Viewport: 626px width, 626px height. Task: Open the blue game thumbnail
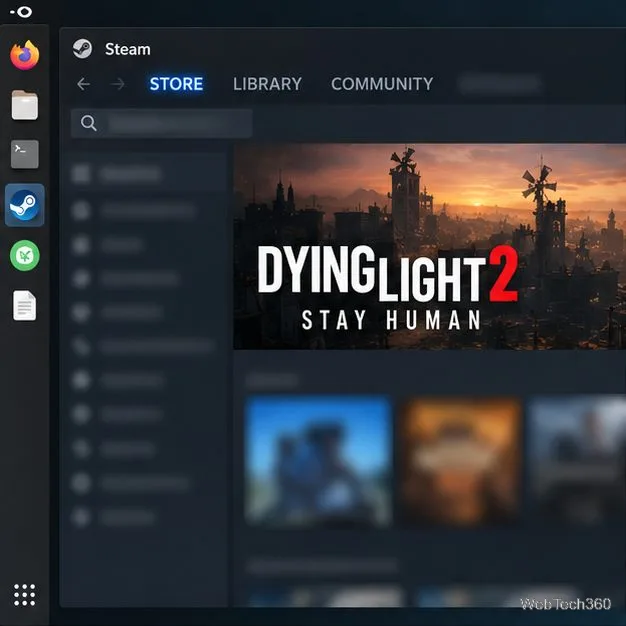[x=318, y=460]
